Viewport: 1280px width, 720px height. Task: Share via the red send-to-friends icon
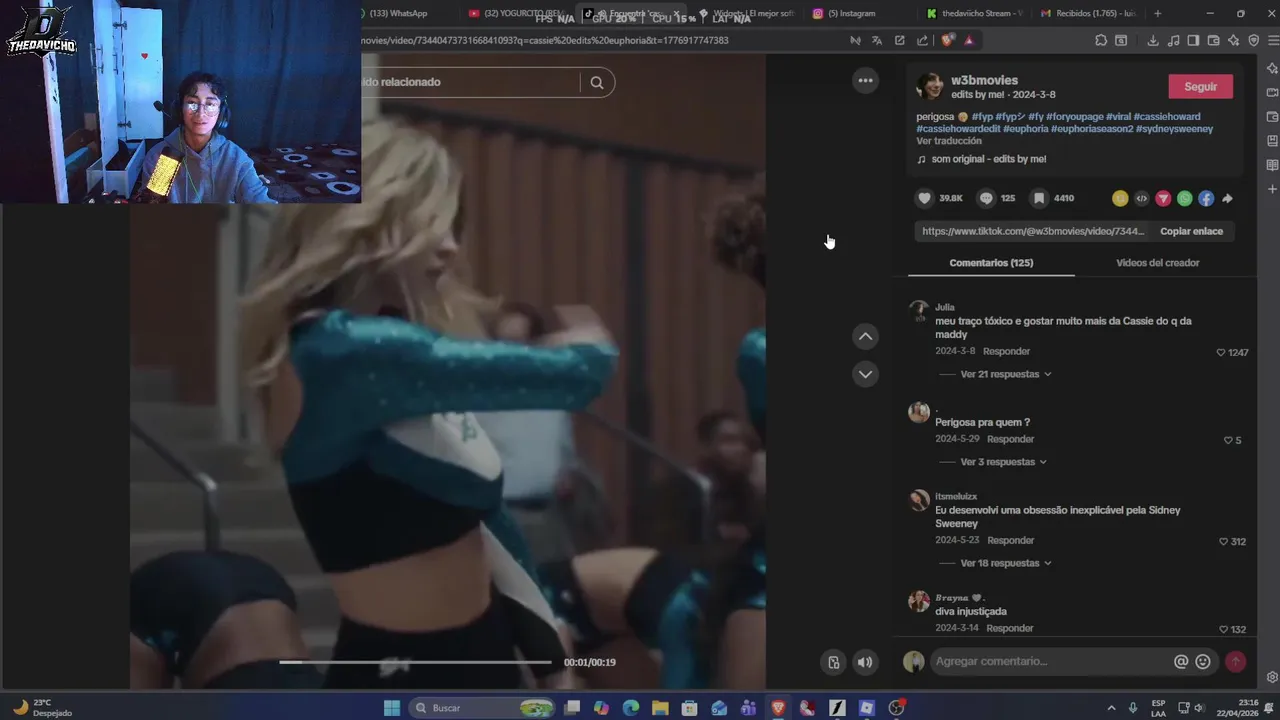pos(1163,198)
